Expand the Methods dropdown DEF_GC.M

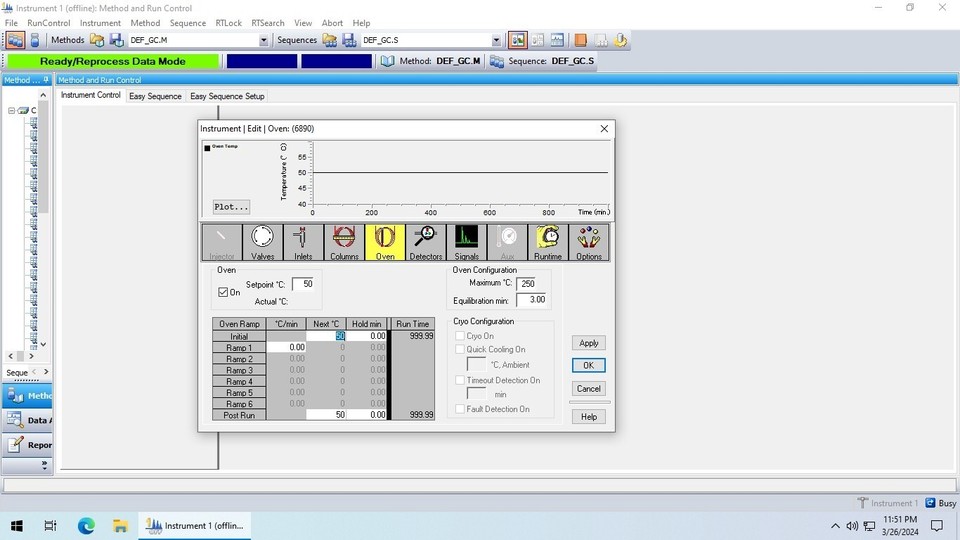(x=264, y=41)
